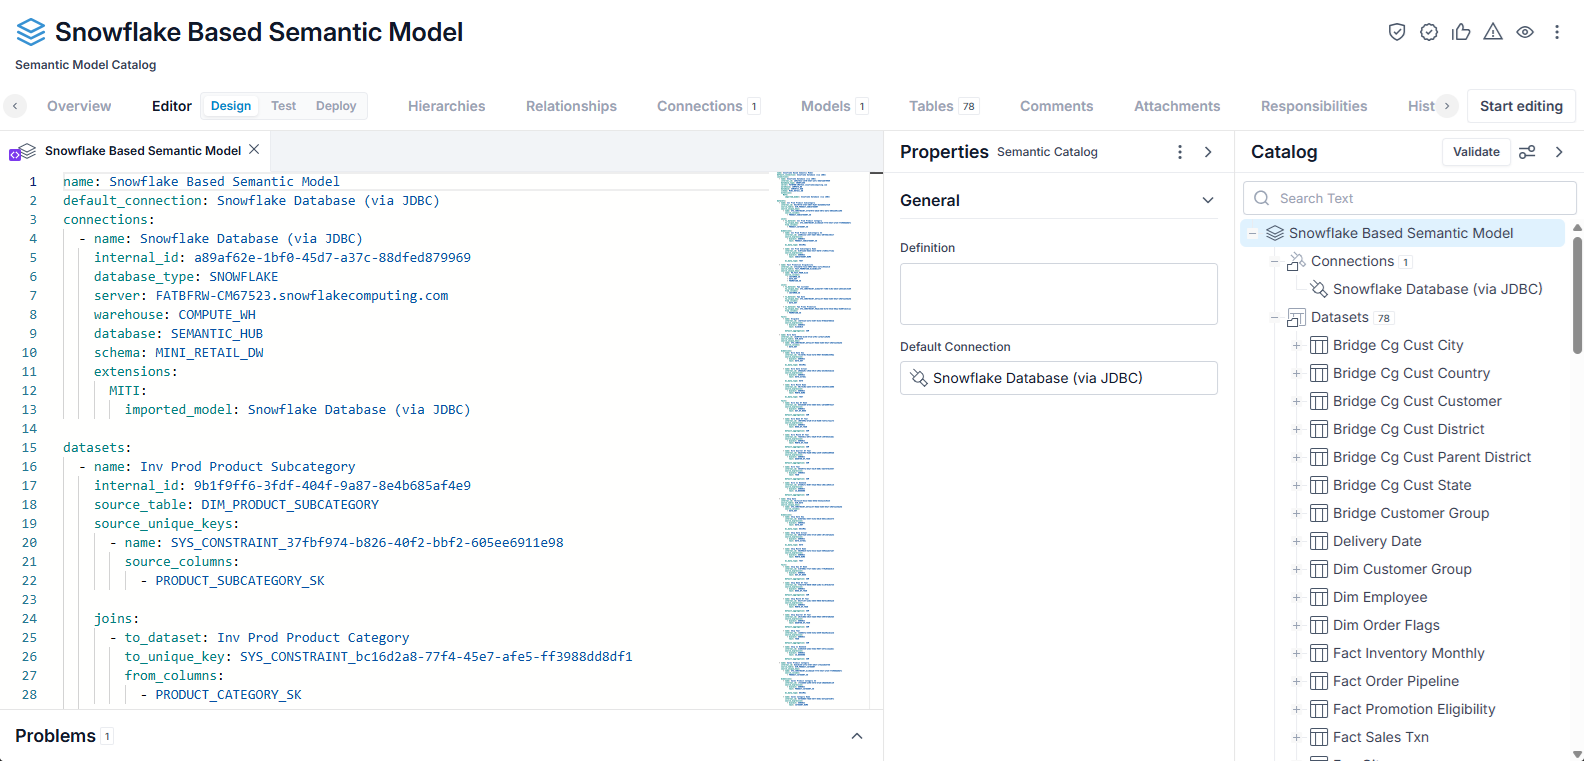Image resolution: width=1584 pixels, height=761 pixels.
Task: Expand the Dim Customer Group dataset
Action: point(1296,569)
